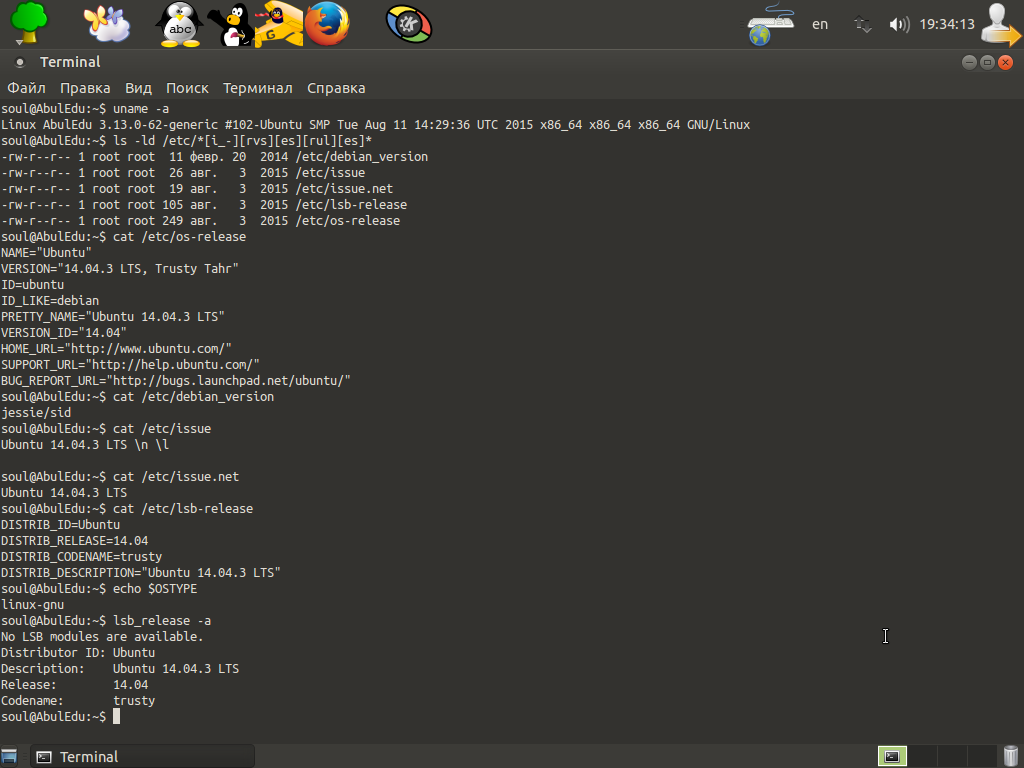Click the "Release: 14.04" line
This screenshot has height=768, width=1024.
(74, 684)
